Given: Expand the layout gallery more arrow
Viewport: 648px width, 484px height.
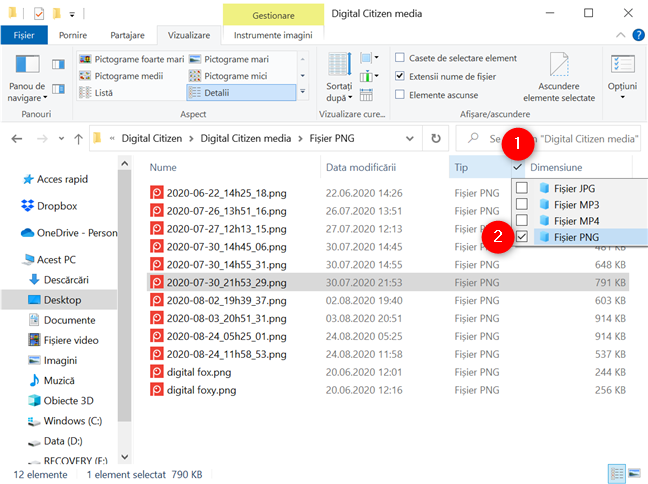Looking at the screenshot, I should click(303, 92).
